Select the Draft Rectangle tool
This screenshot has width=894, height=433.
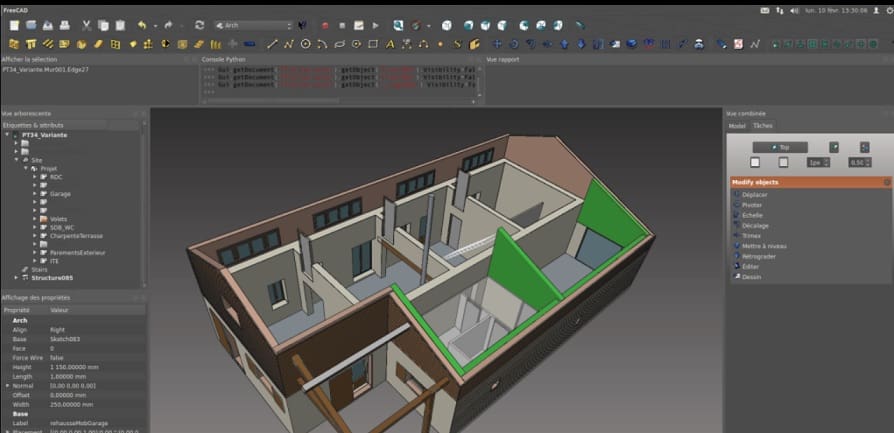coord(373,44)
